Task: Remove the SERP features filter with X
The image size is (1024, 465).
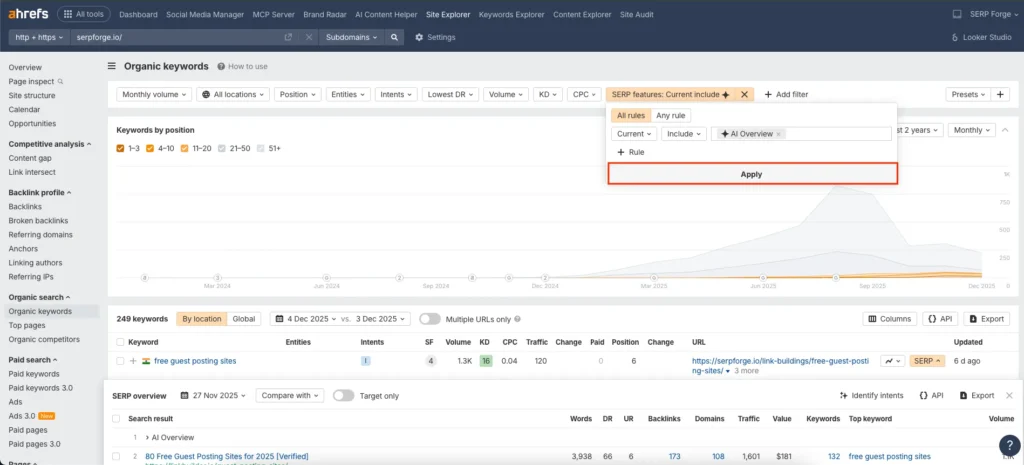Action: coord(744,94)
